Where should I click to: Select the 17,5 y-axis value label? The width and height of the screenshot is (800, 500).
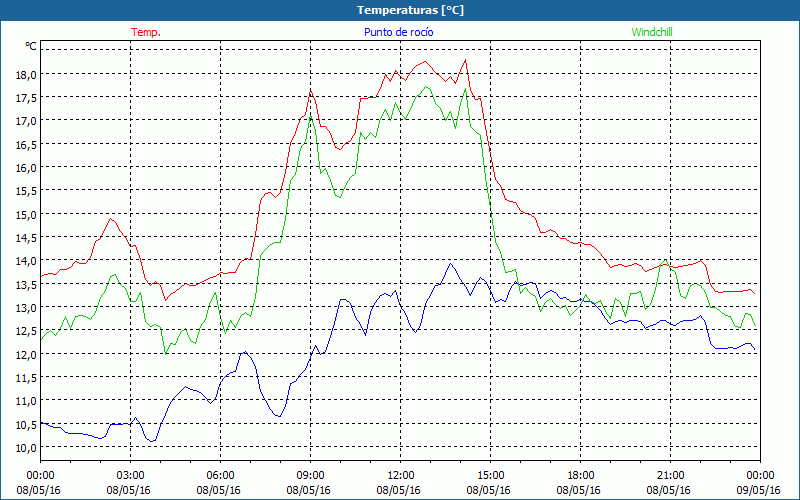tap(24, 98)
